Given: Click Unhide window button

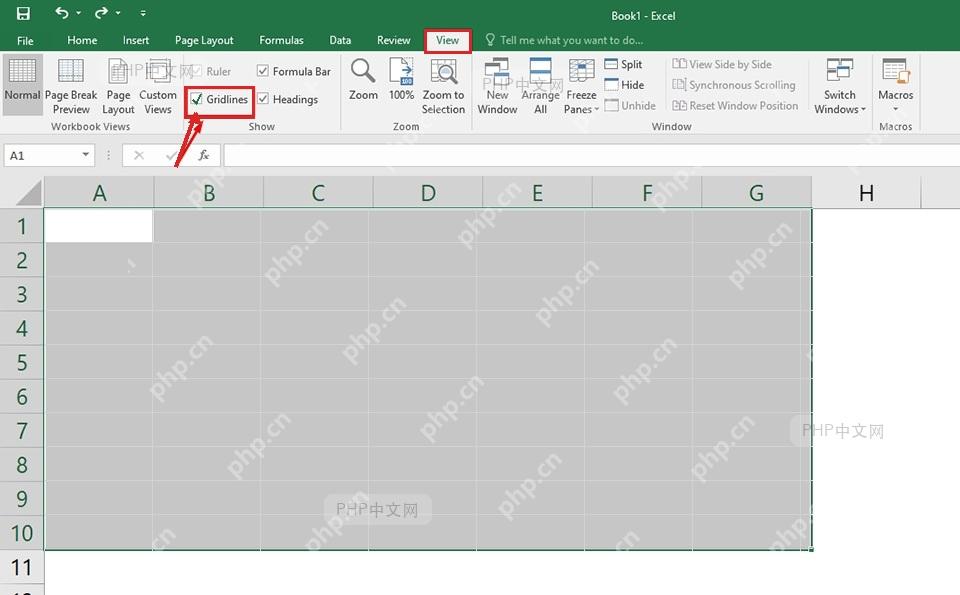Looking at the screenshot, I should pyautogui.click(x=630, y=105).
